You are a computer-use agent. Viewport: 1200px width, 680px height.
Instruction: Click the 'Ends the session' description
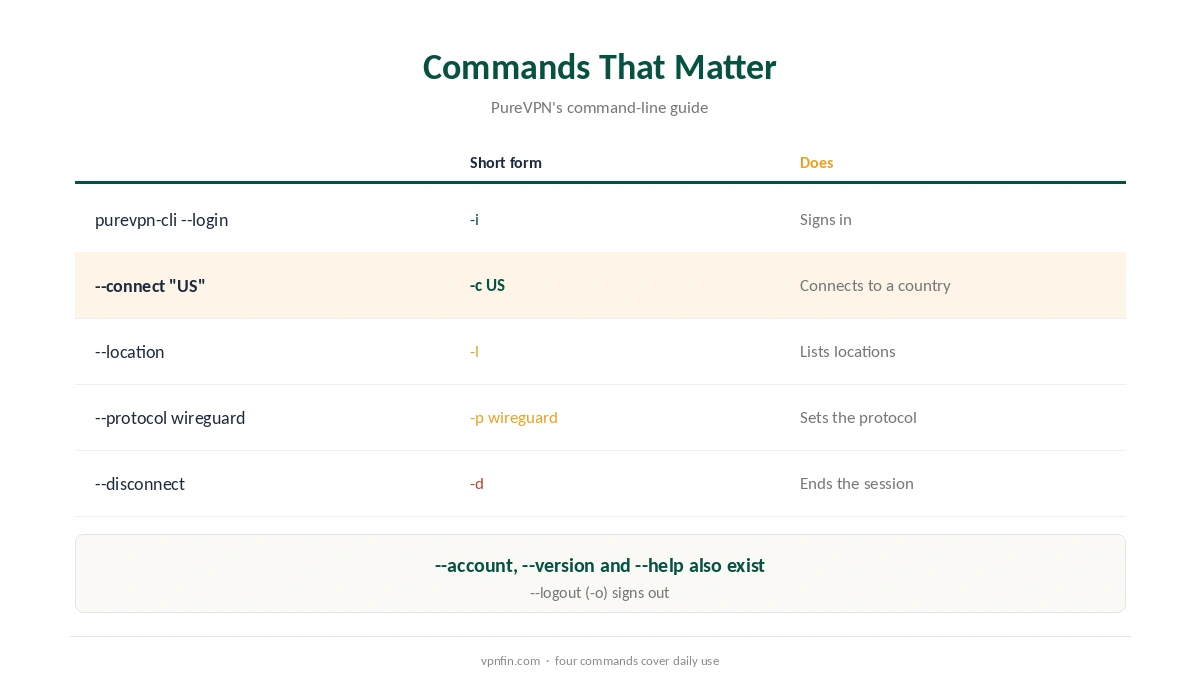pyautogui.click(x=856, y=483)
